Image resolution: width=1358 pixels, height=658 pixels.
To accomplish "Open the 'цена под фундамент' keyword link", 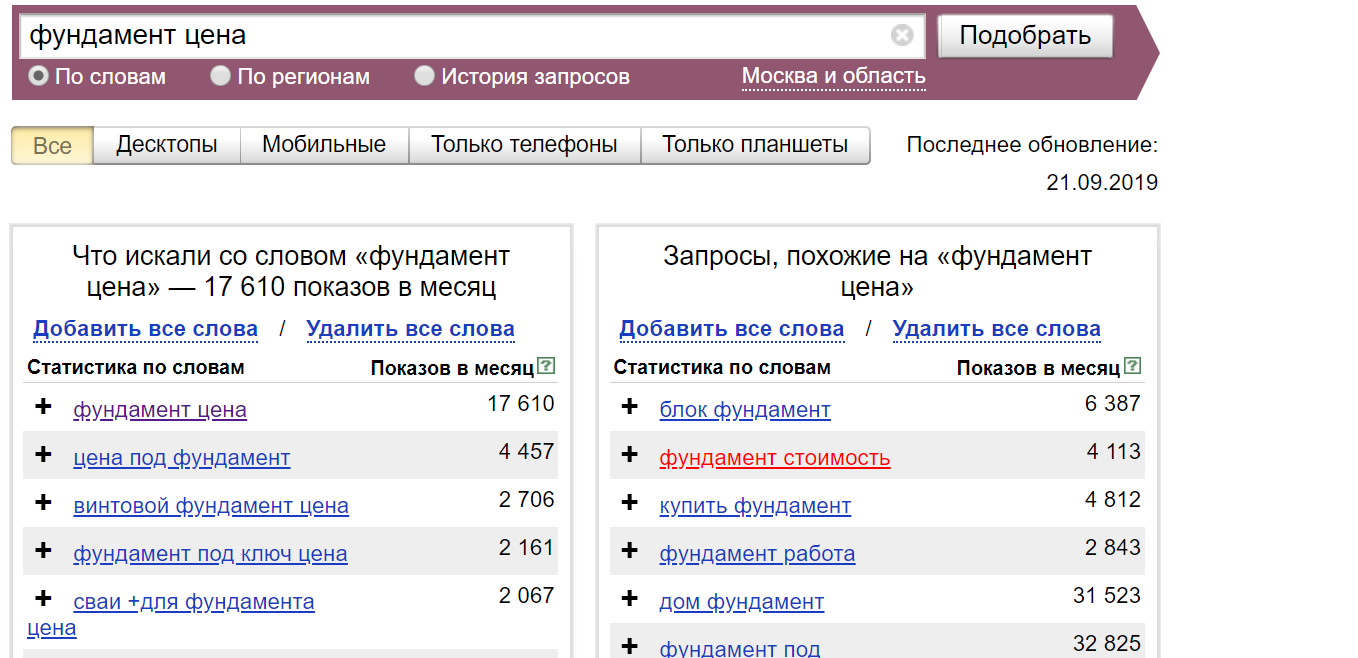I will (182, 458).
